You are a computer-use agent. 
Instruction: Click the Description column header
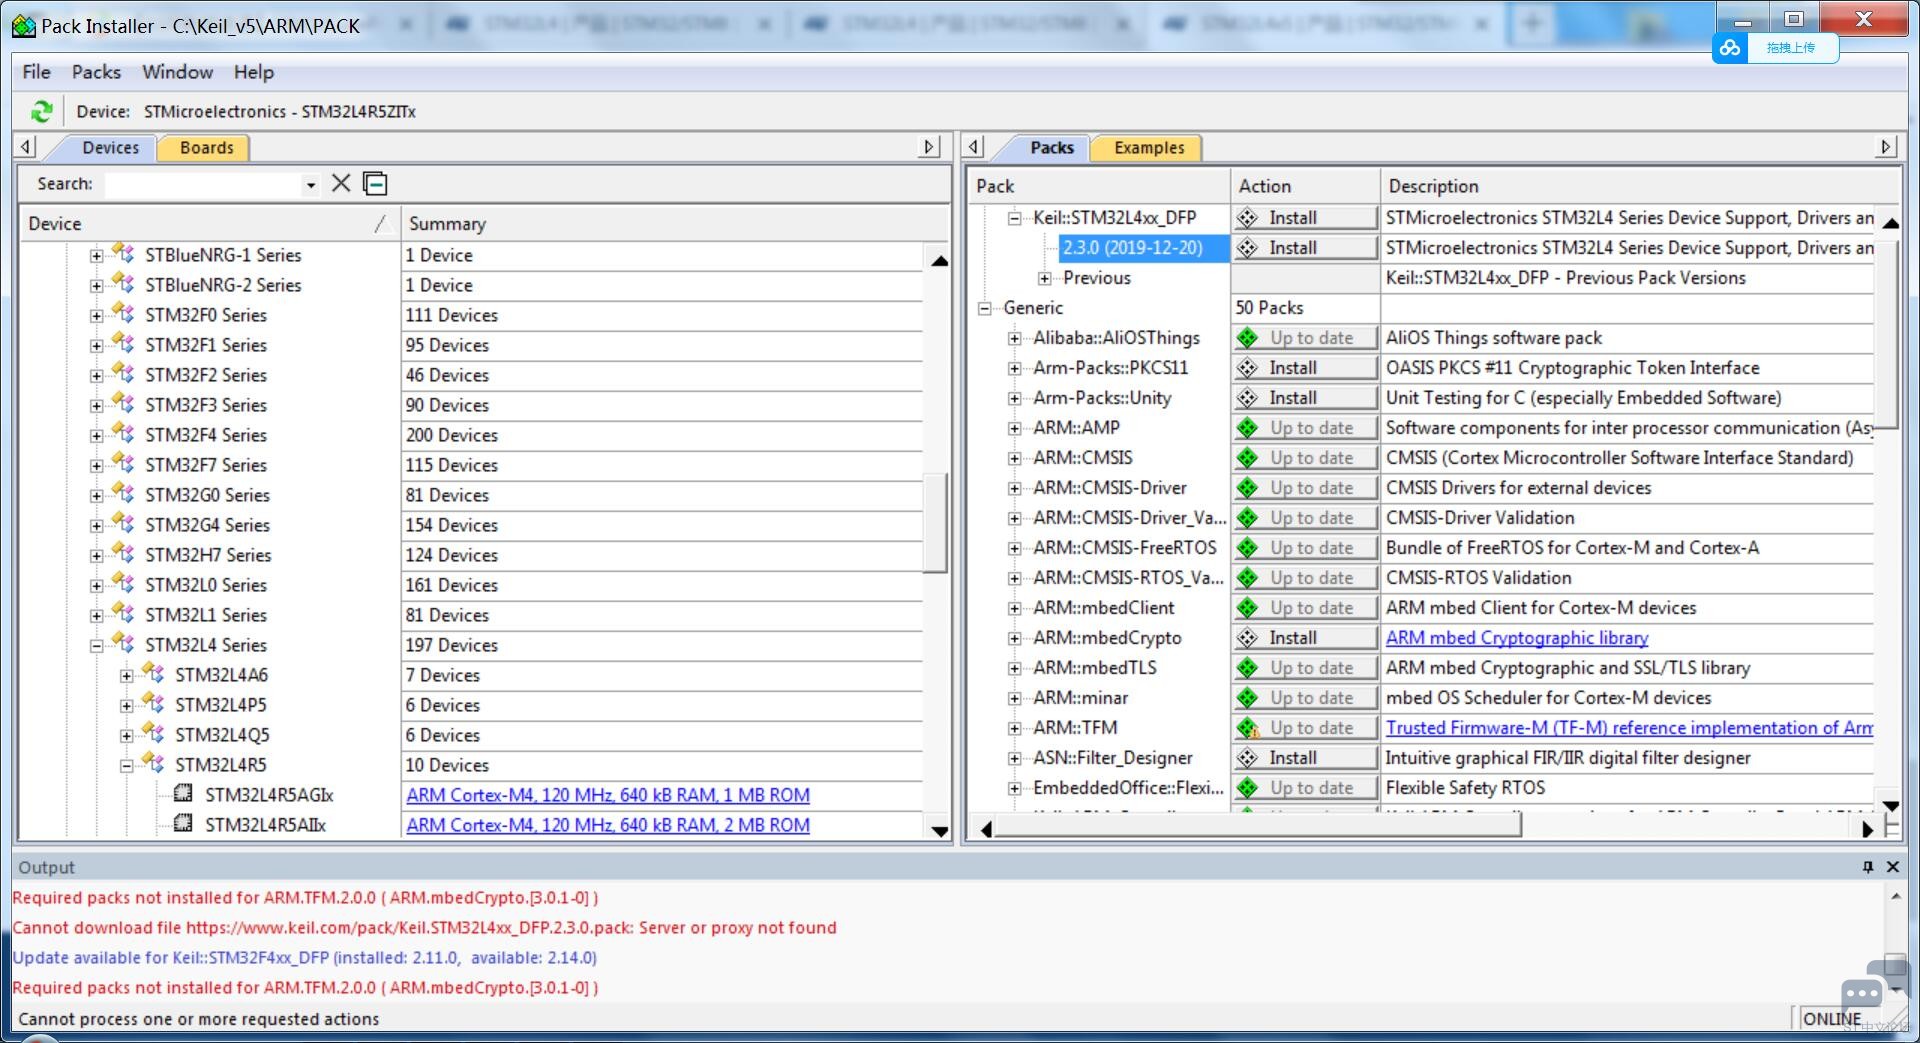tap(1640, 186)
